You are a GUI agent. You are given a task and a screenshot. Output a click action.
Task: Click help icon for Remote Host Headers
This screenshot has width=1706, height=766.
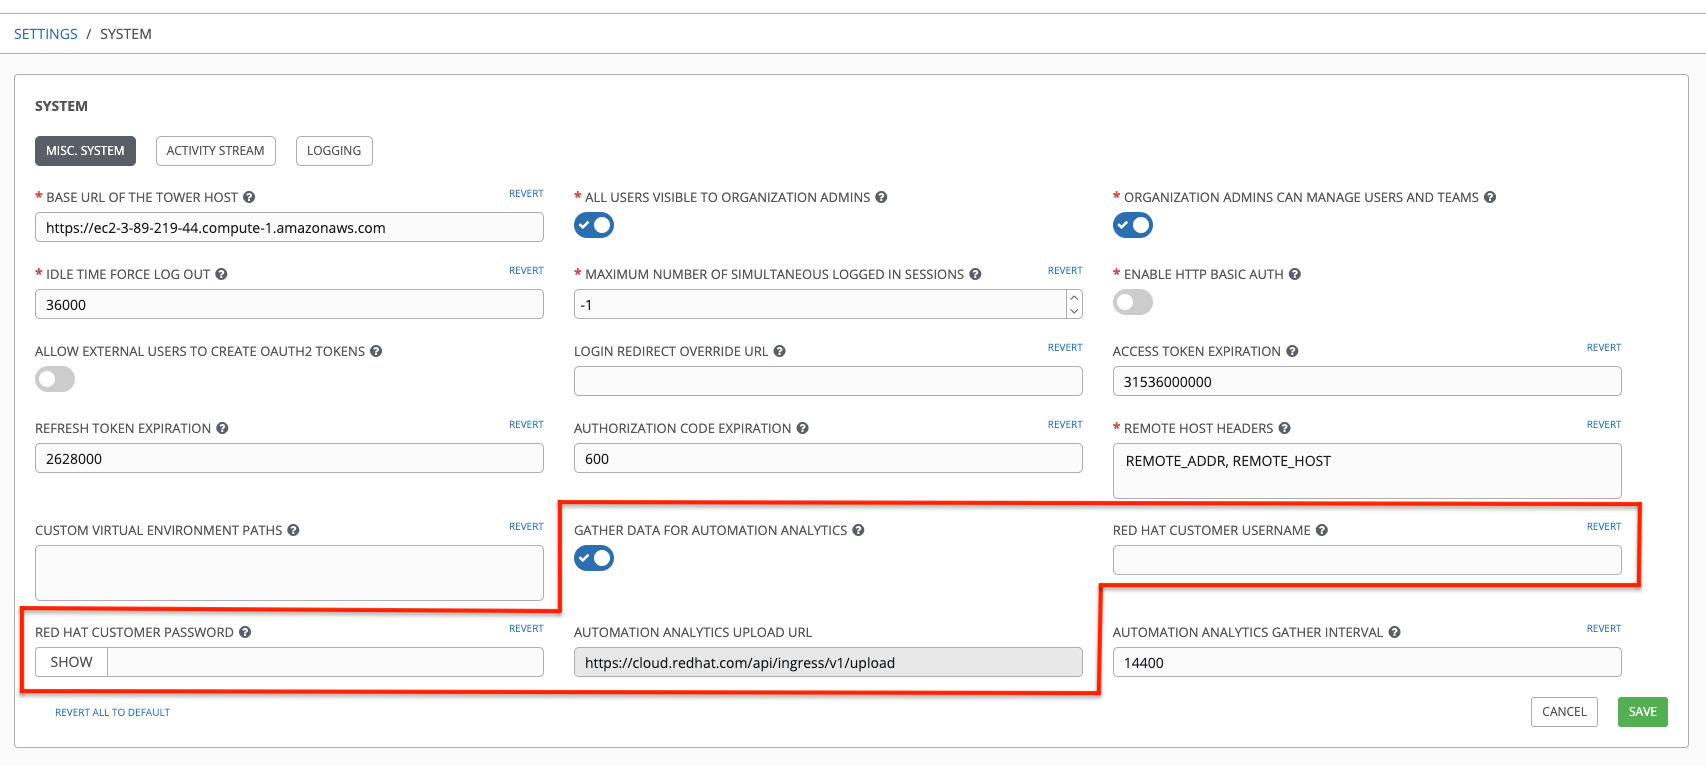pyautogui.click(x=1284, y=429)
